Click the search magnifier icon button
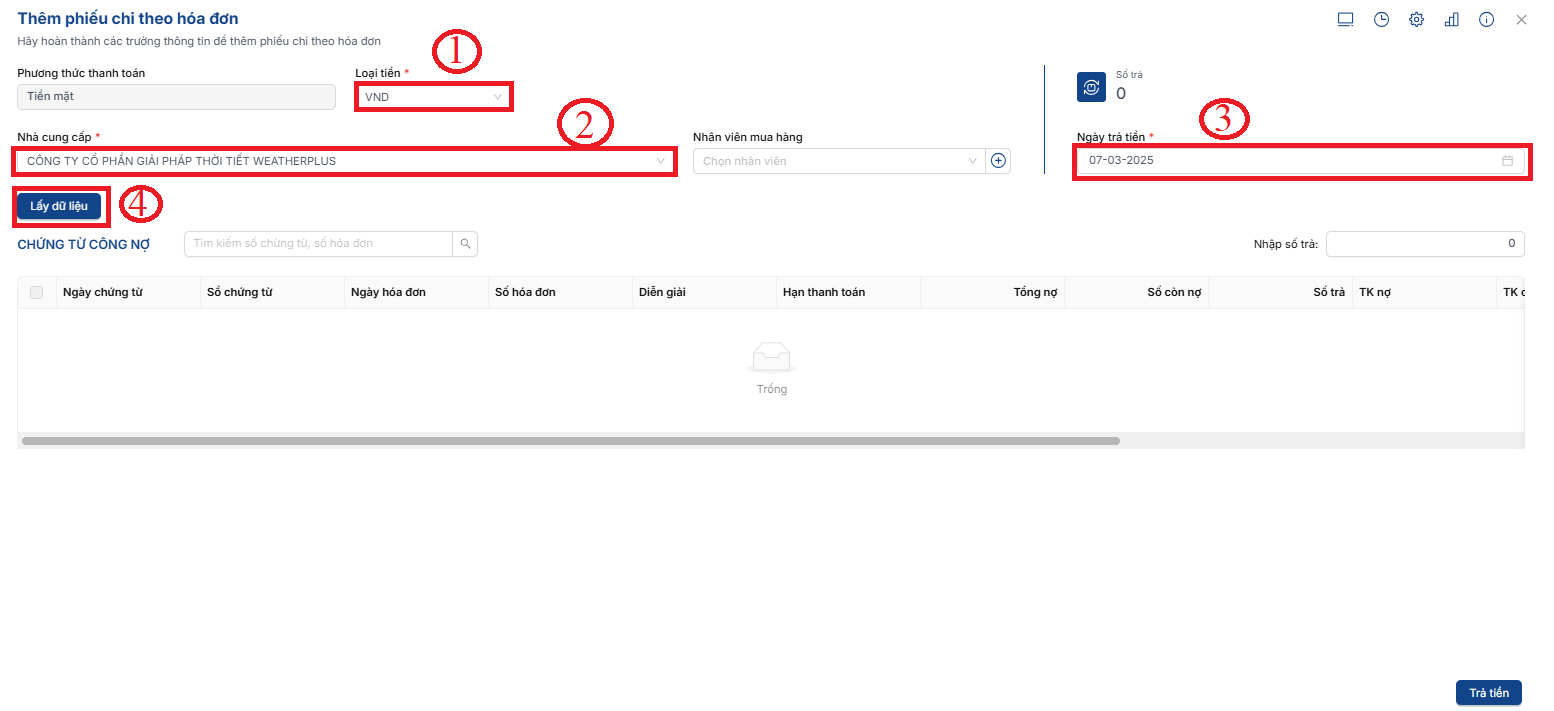The height and width of the screenshot is (711, 1554). point(465,243)
